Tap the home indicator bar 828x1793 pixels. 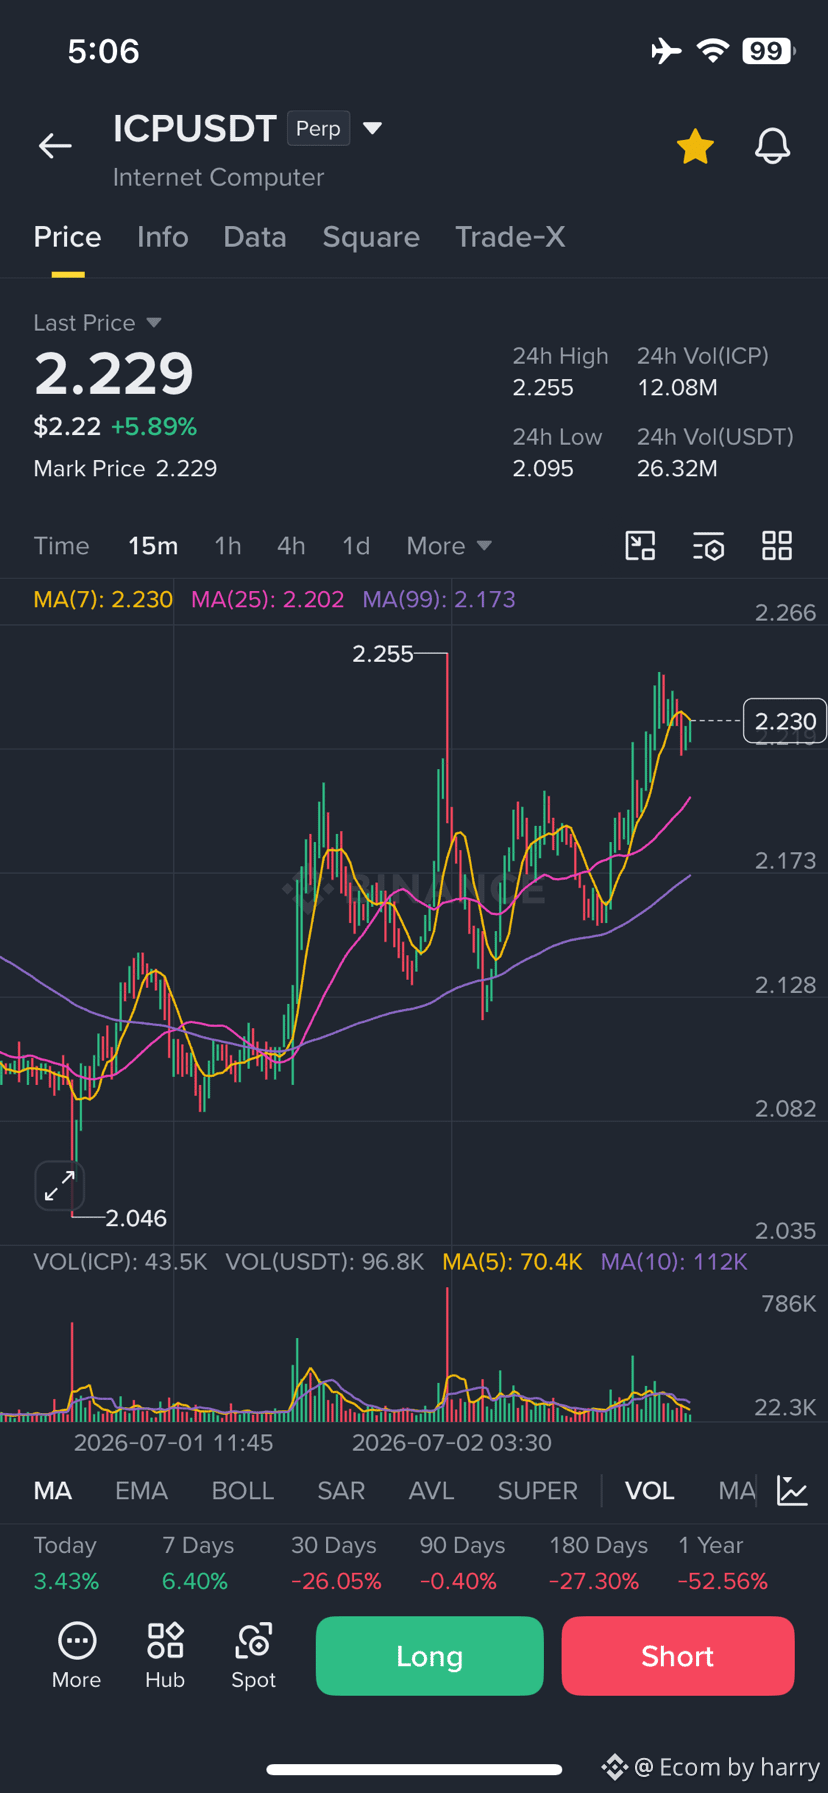414,1769
